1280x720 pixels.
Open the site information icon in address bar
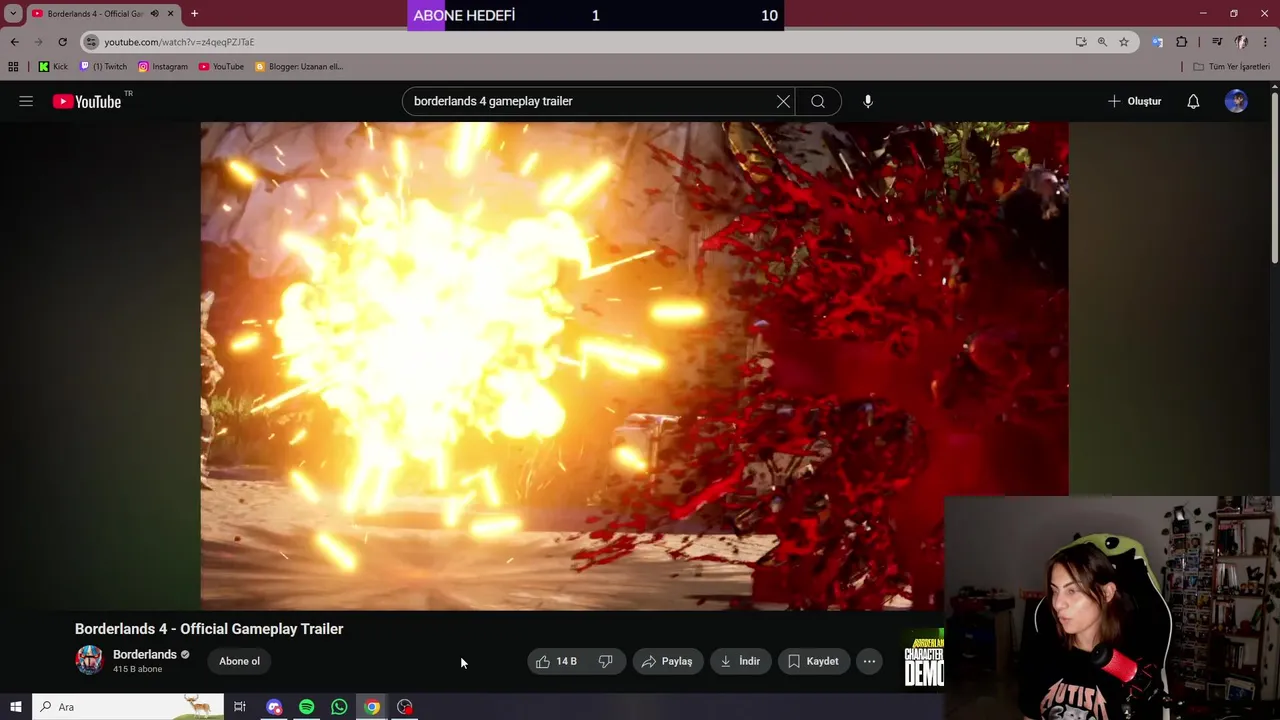91,42
